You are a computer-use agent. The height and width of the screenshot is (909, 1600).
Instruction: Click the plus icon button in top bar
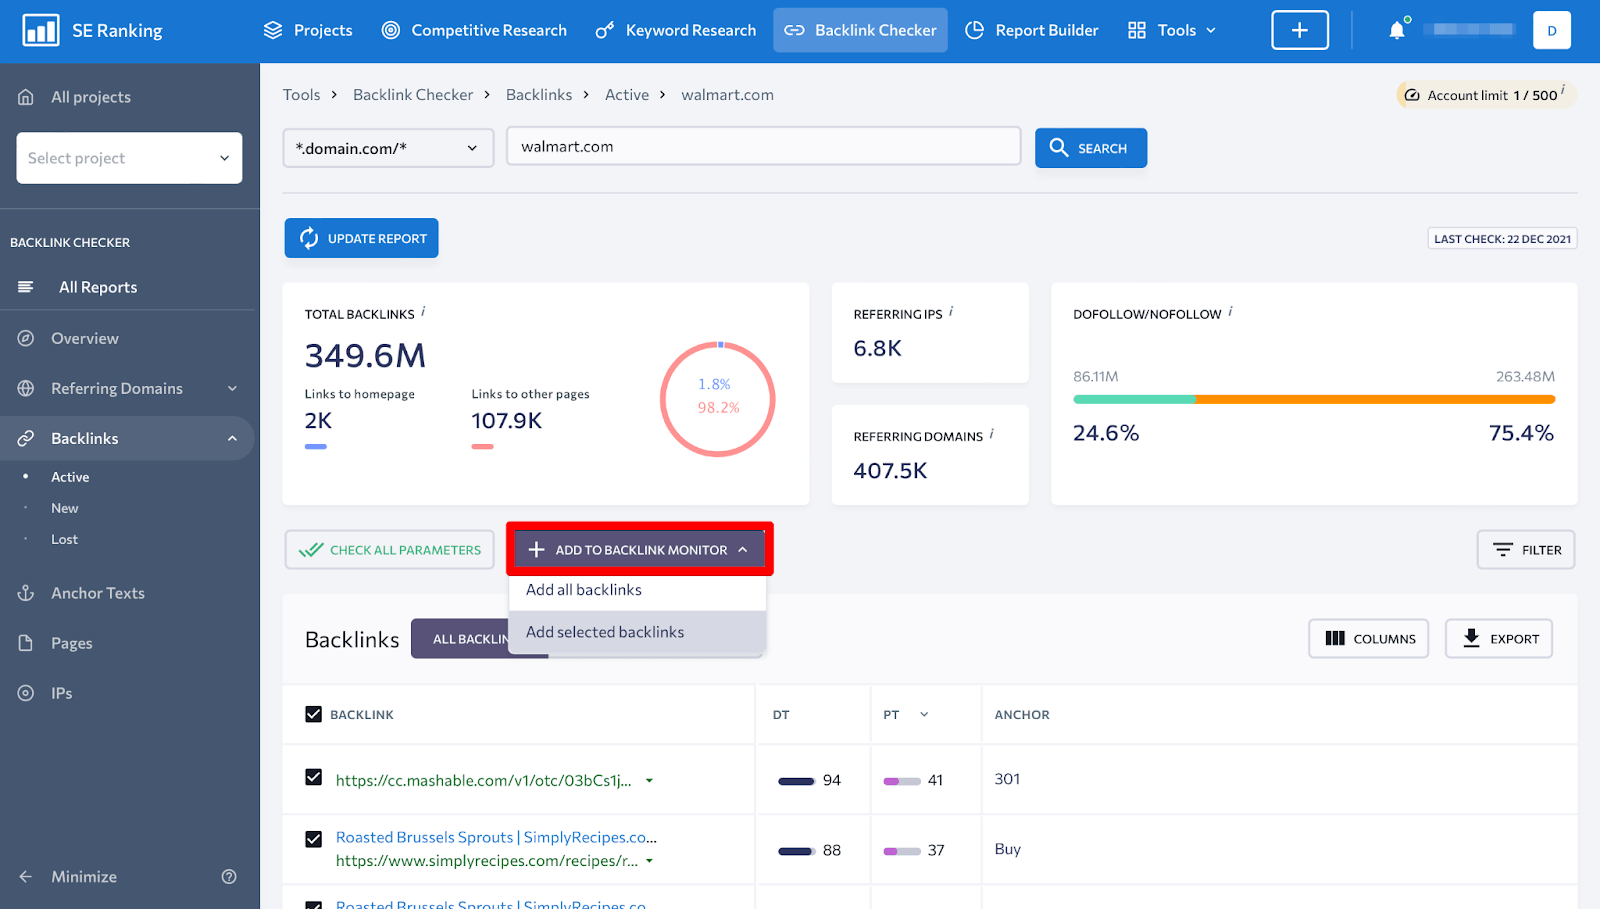tap(1300, 30)
